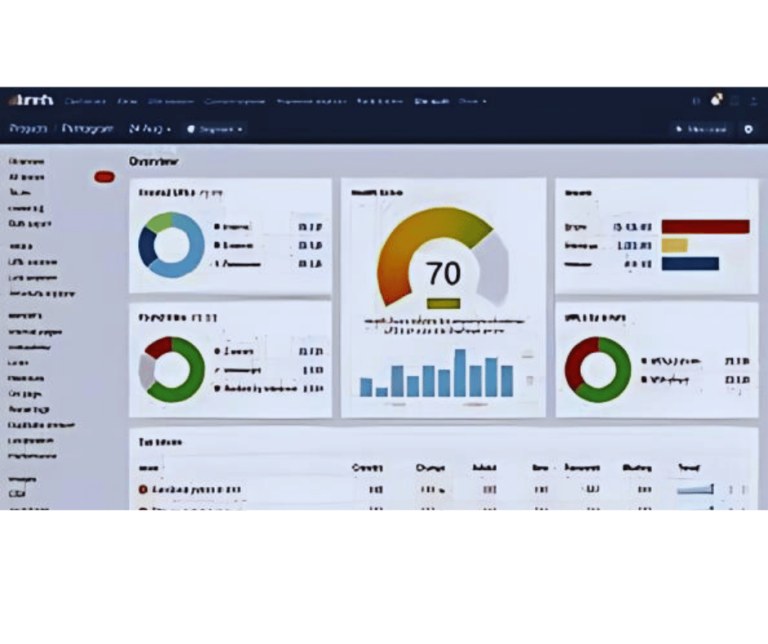Select the first item in the left sidebar
Screen dimensions: 768x644
point(26,161)
